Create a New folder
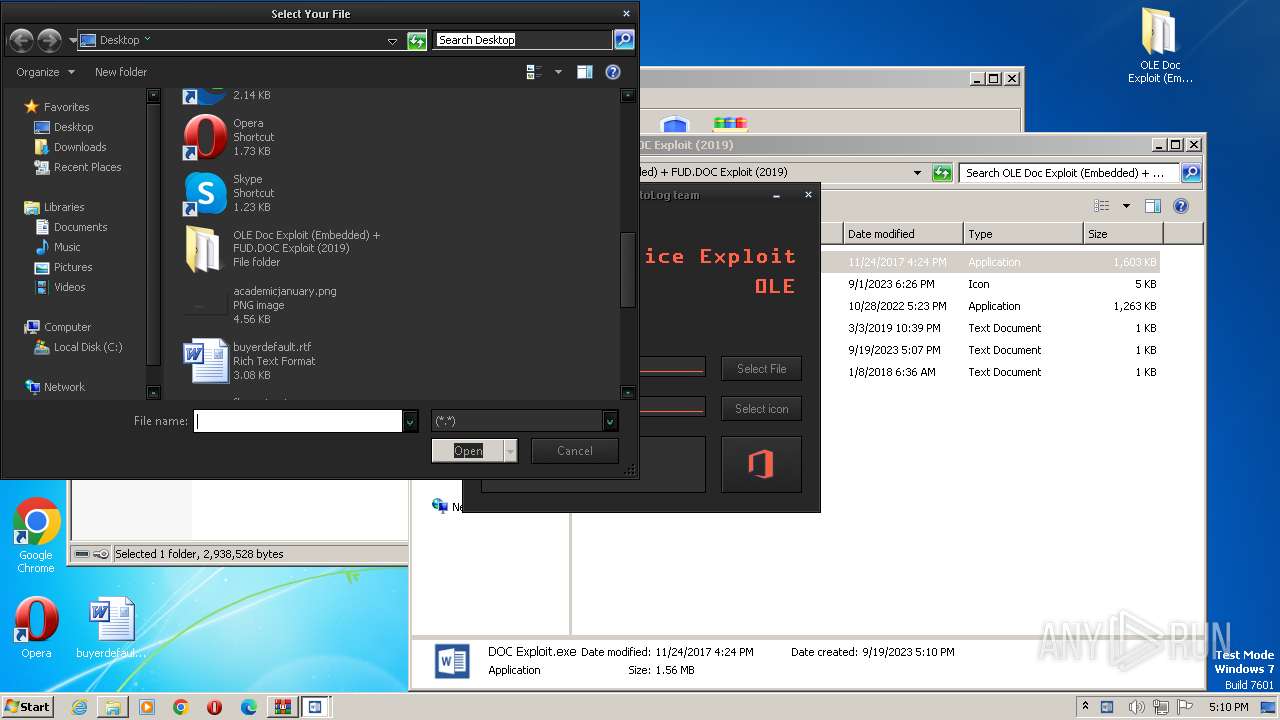Screen dimensions: 1280x720 [x=121, y=72]
